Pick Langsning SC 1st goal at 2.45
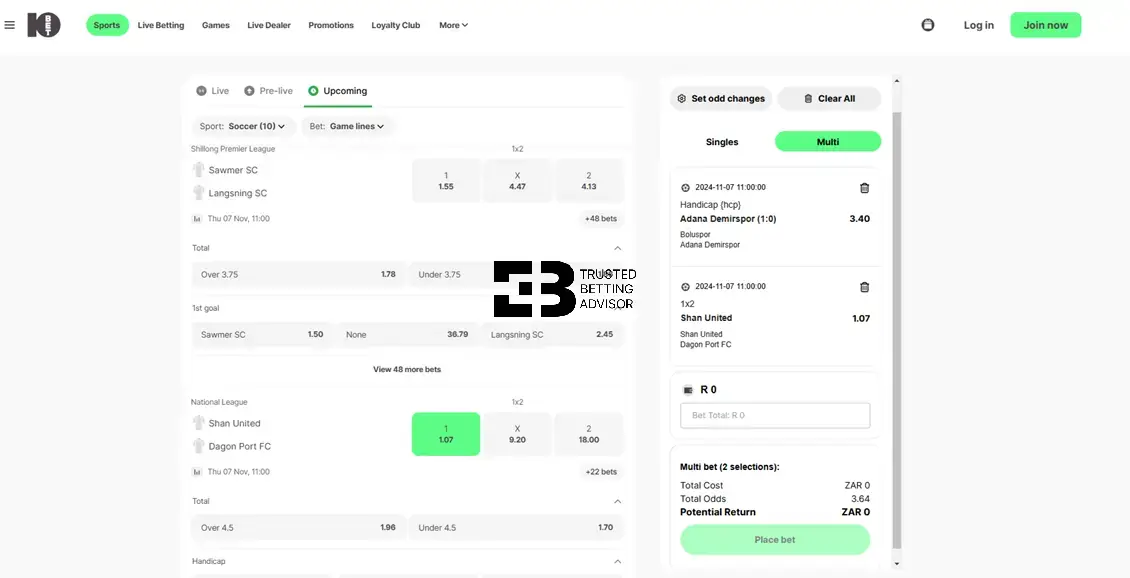Image resolution: width=1130 pixels, height=578 pixels. tap(552, 334)
